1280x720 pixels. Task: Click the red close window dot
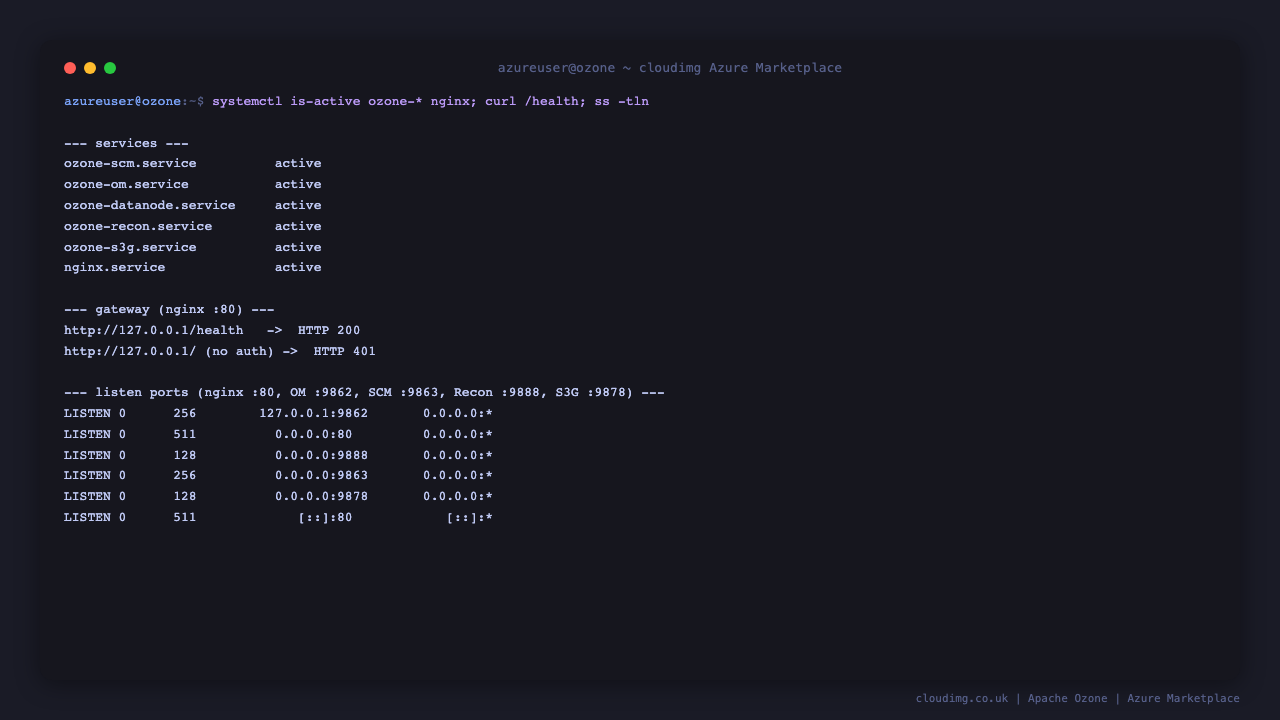point(70,68)
